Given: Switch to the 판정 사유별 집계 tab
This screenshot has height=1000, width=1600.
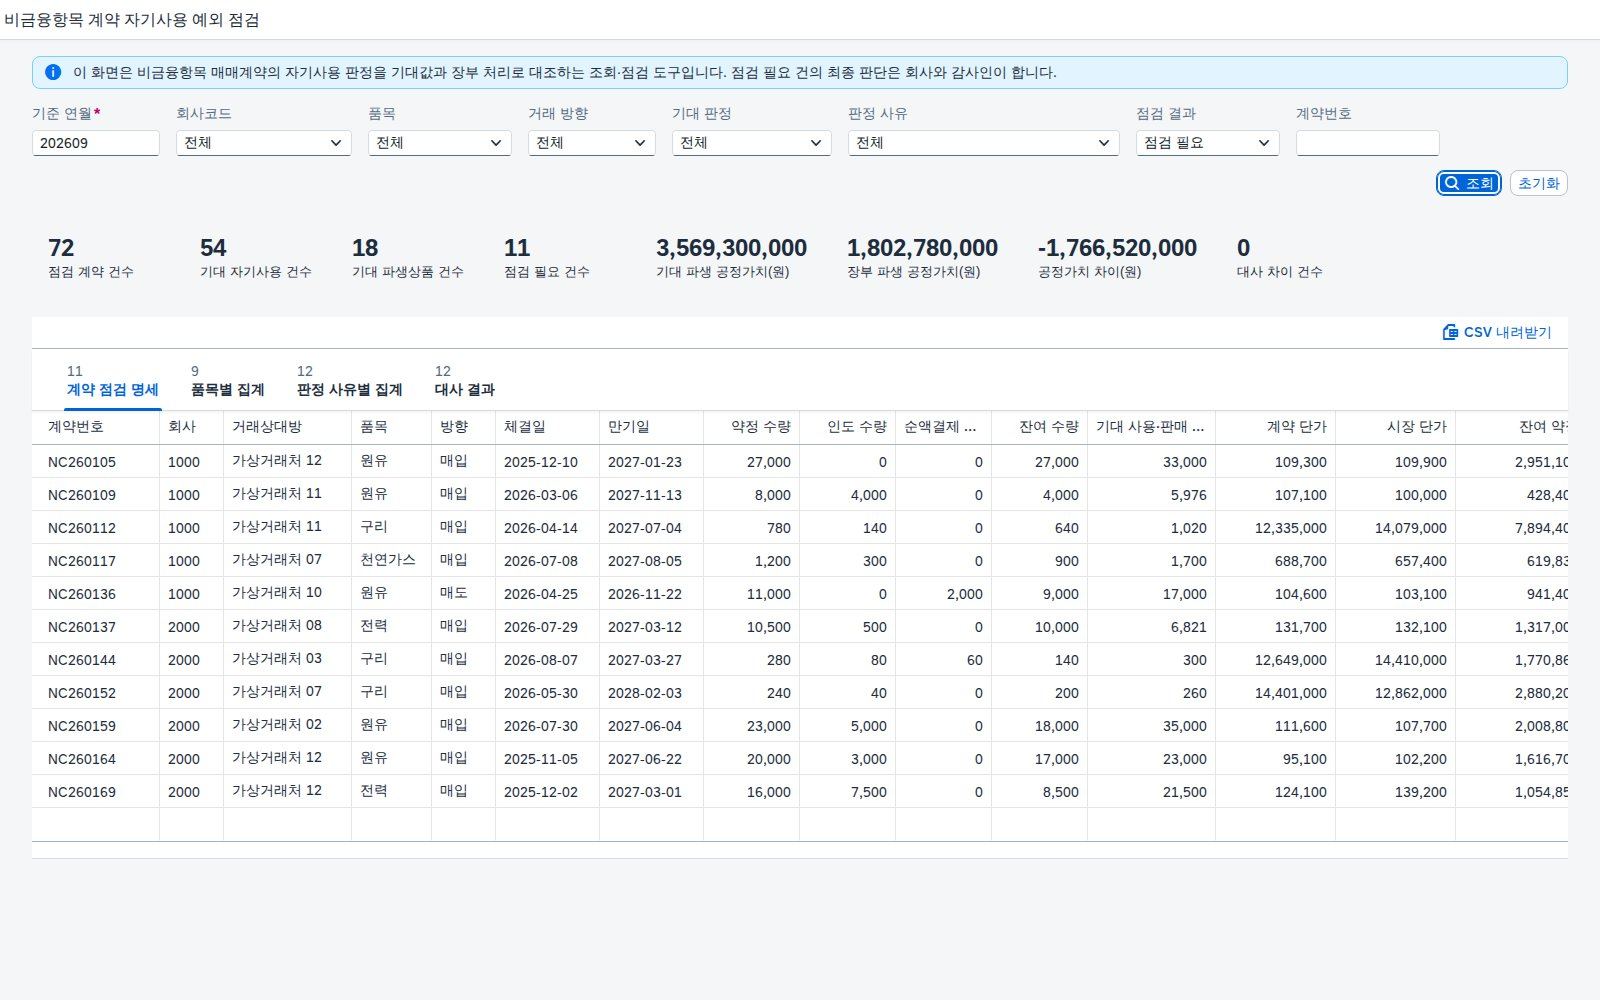Looking at the screenshot, I should click(x=349, y=381).
